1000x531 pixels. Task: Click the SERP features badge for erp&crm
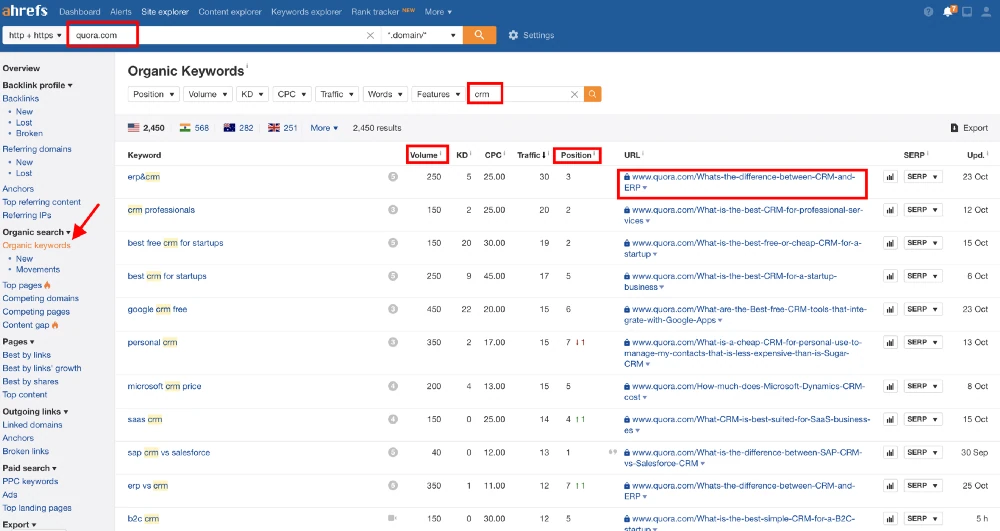click(393, 177)
